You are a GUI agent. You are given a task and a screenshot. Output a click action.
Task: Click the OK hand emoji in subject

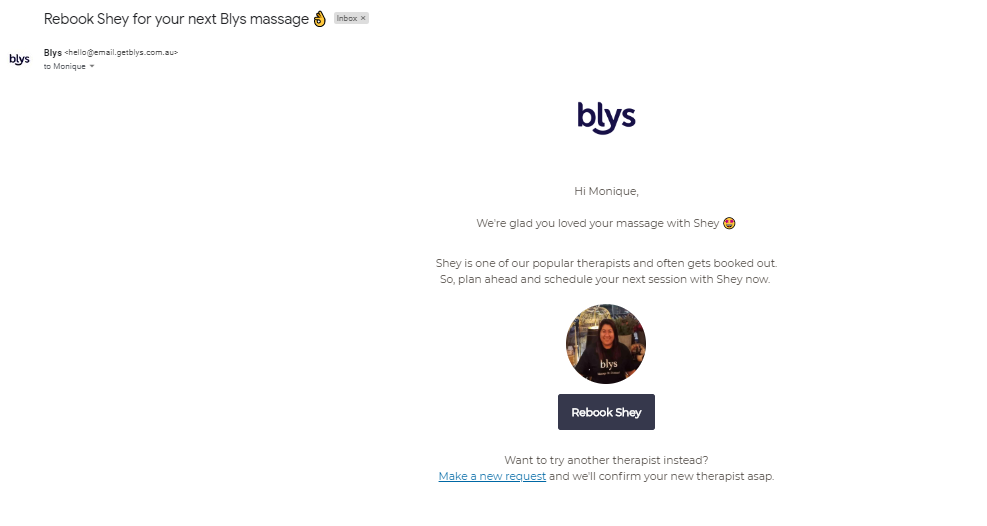pyautogui.click(x=320, y=19)
